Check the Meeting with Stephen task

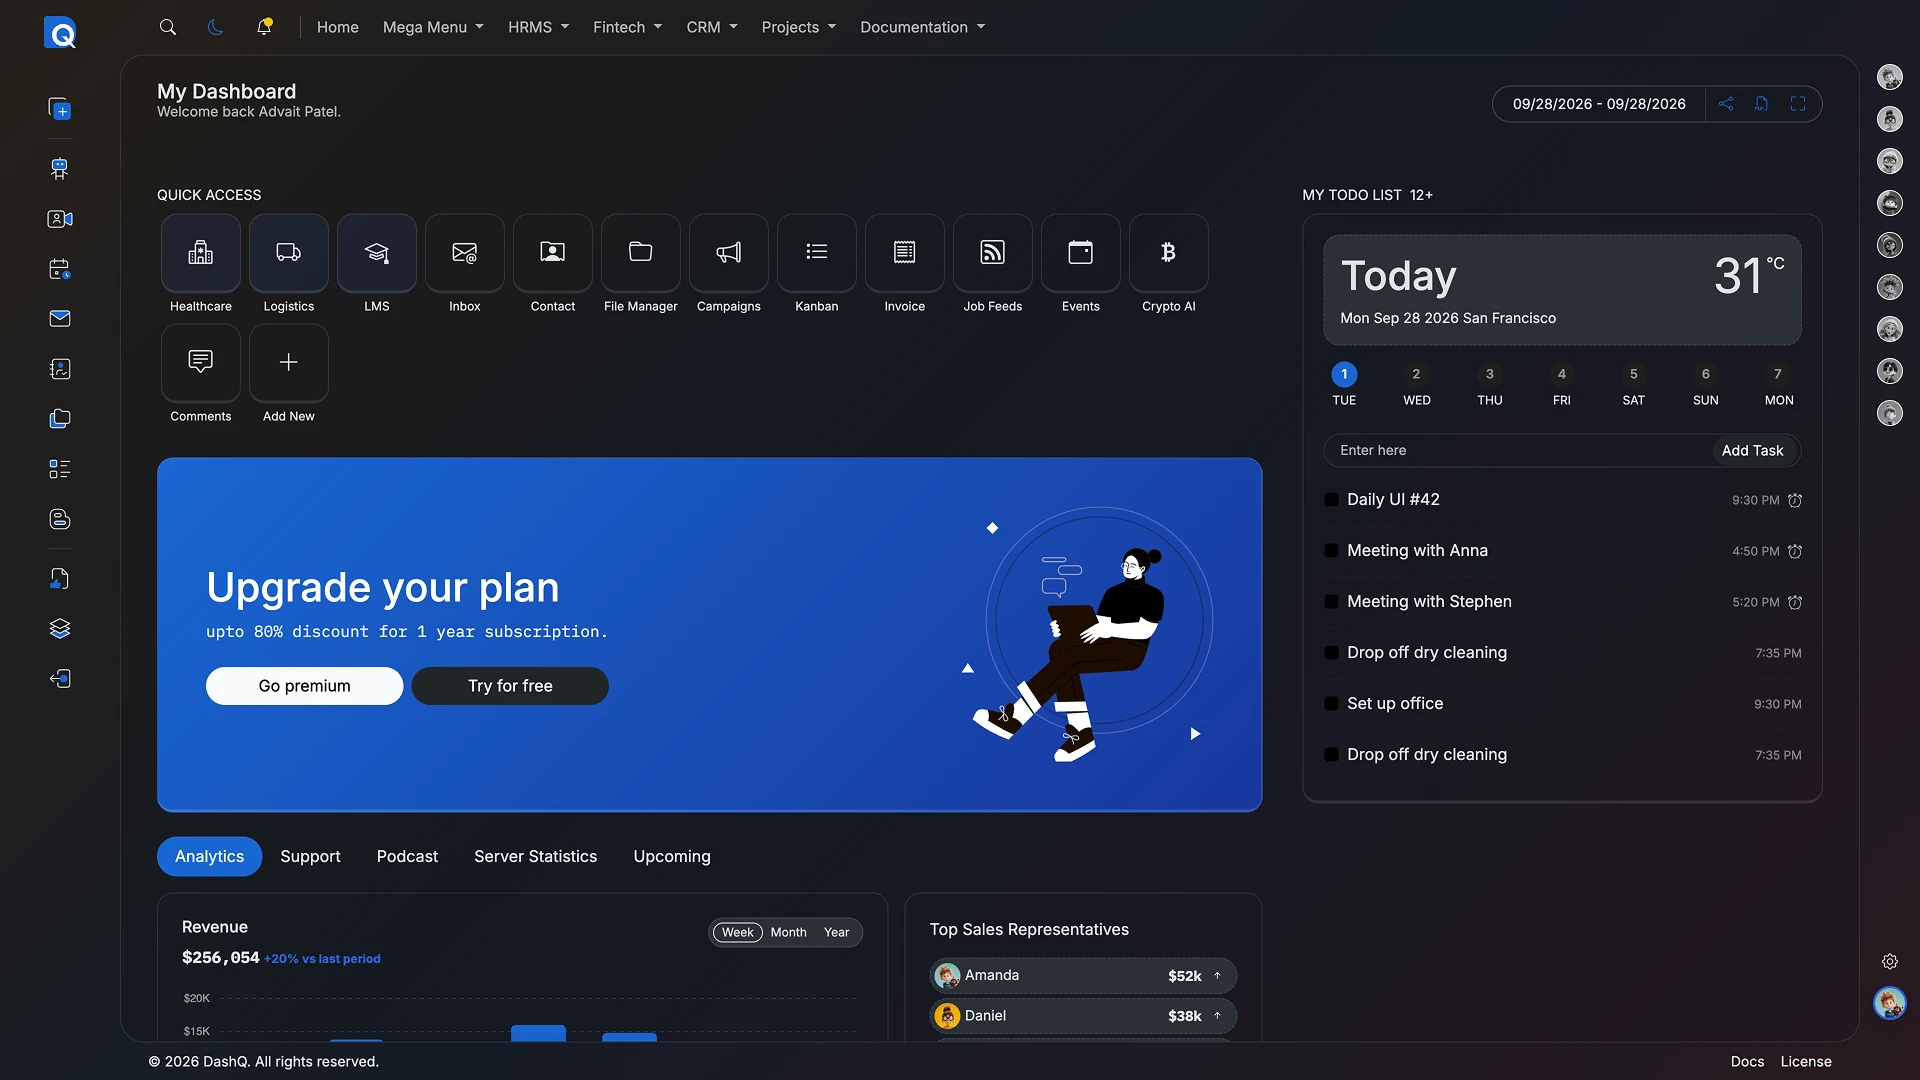pos(1331,602)
